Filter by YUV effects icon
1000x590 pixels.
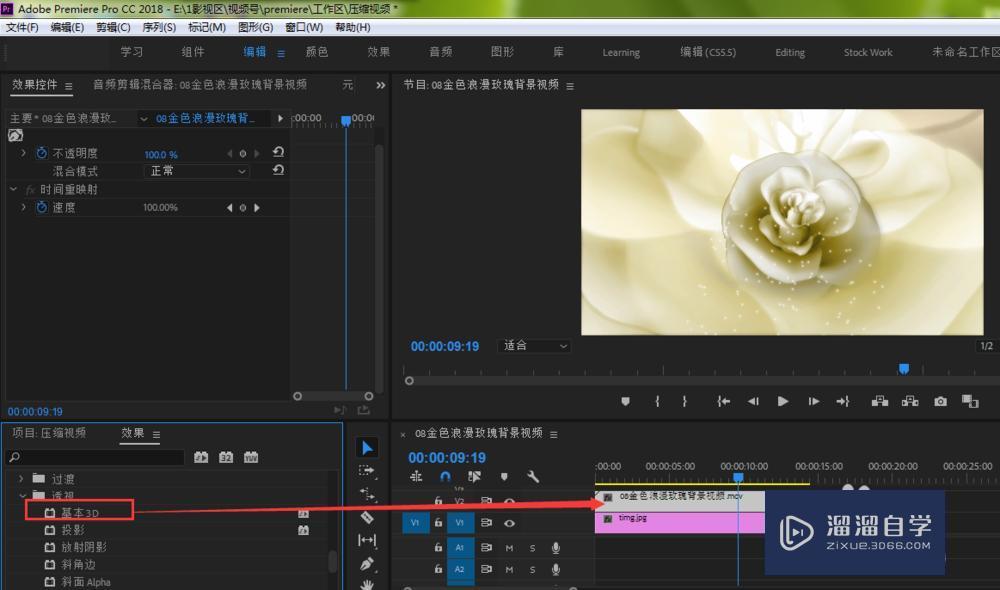pos(251,457)
